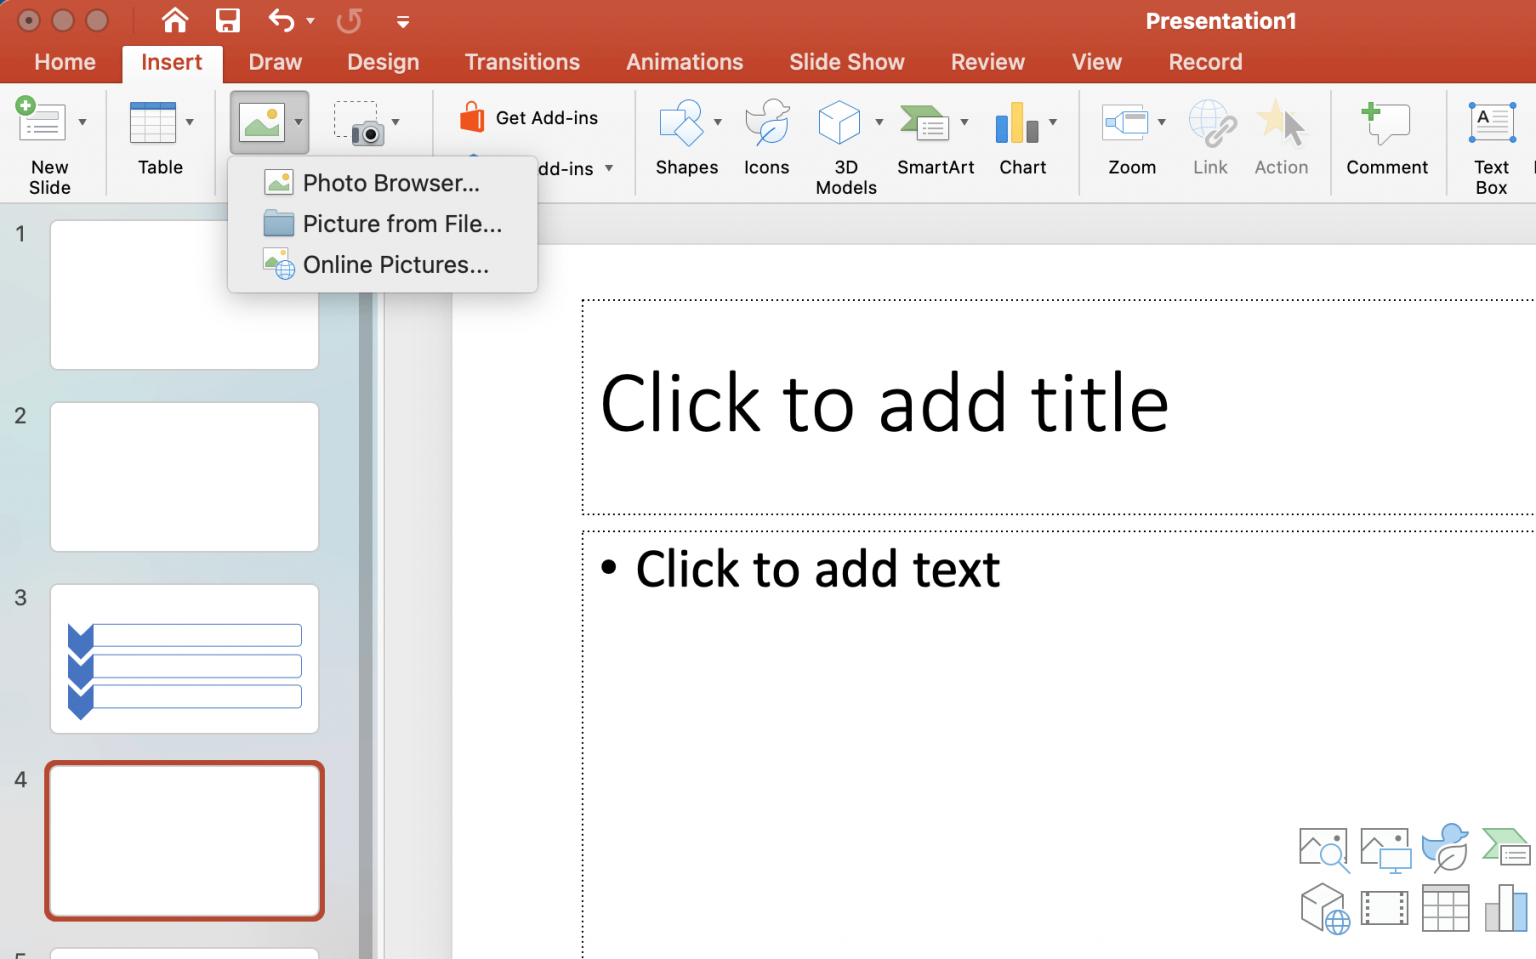The image size is (1536, 959).
Task: Open the Shapes gallery
Action: pyautogui.click(x=686, y=140)
